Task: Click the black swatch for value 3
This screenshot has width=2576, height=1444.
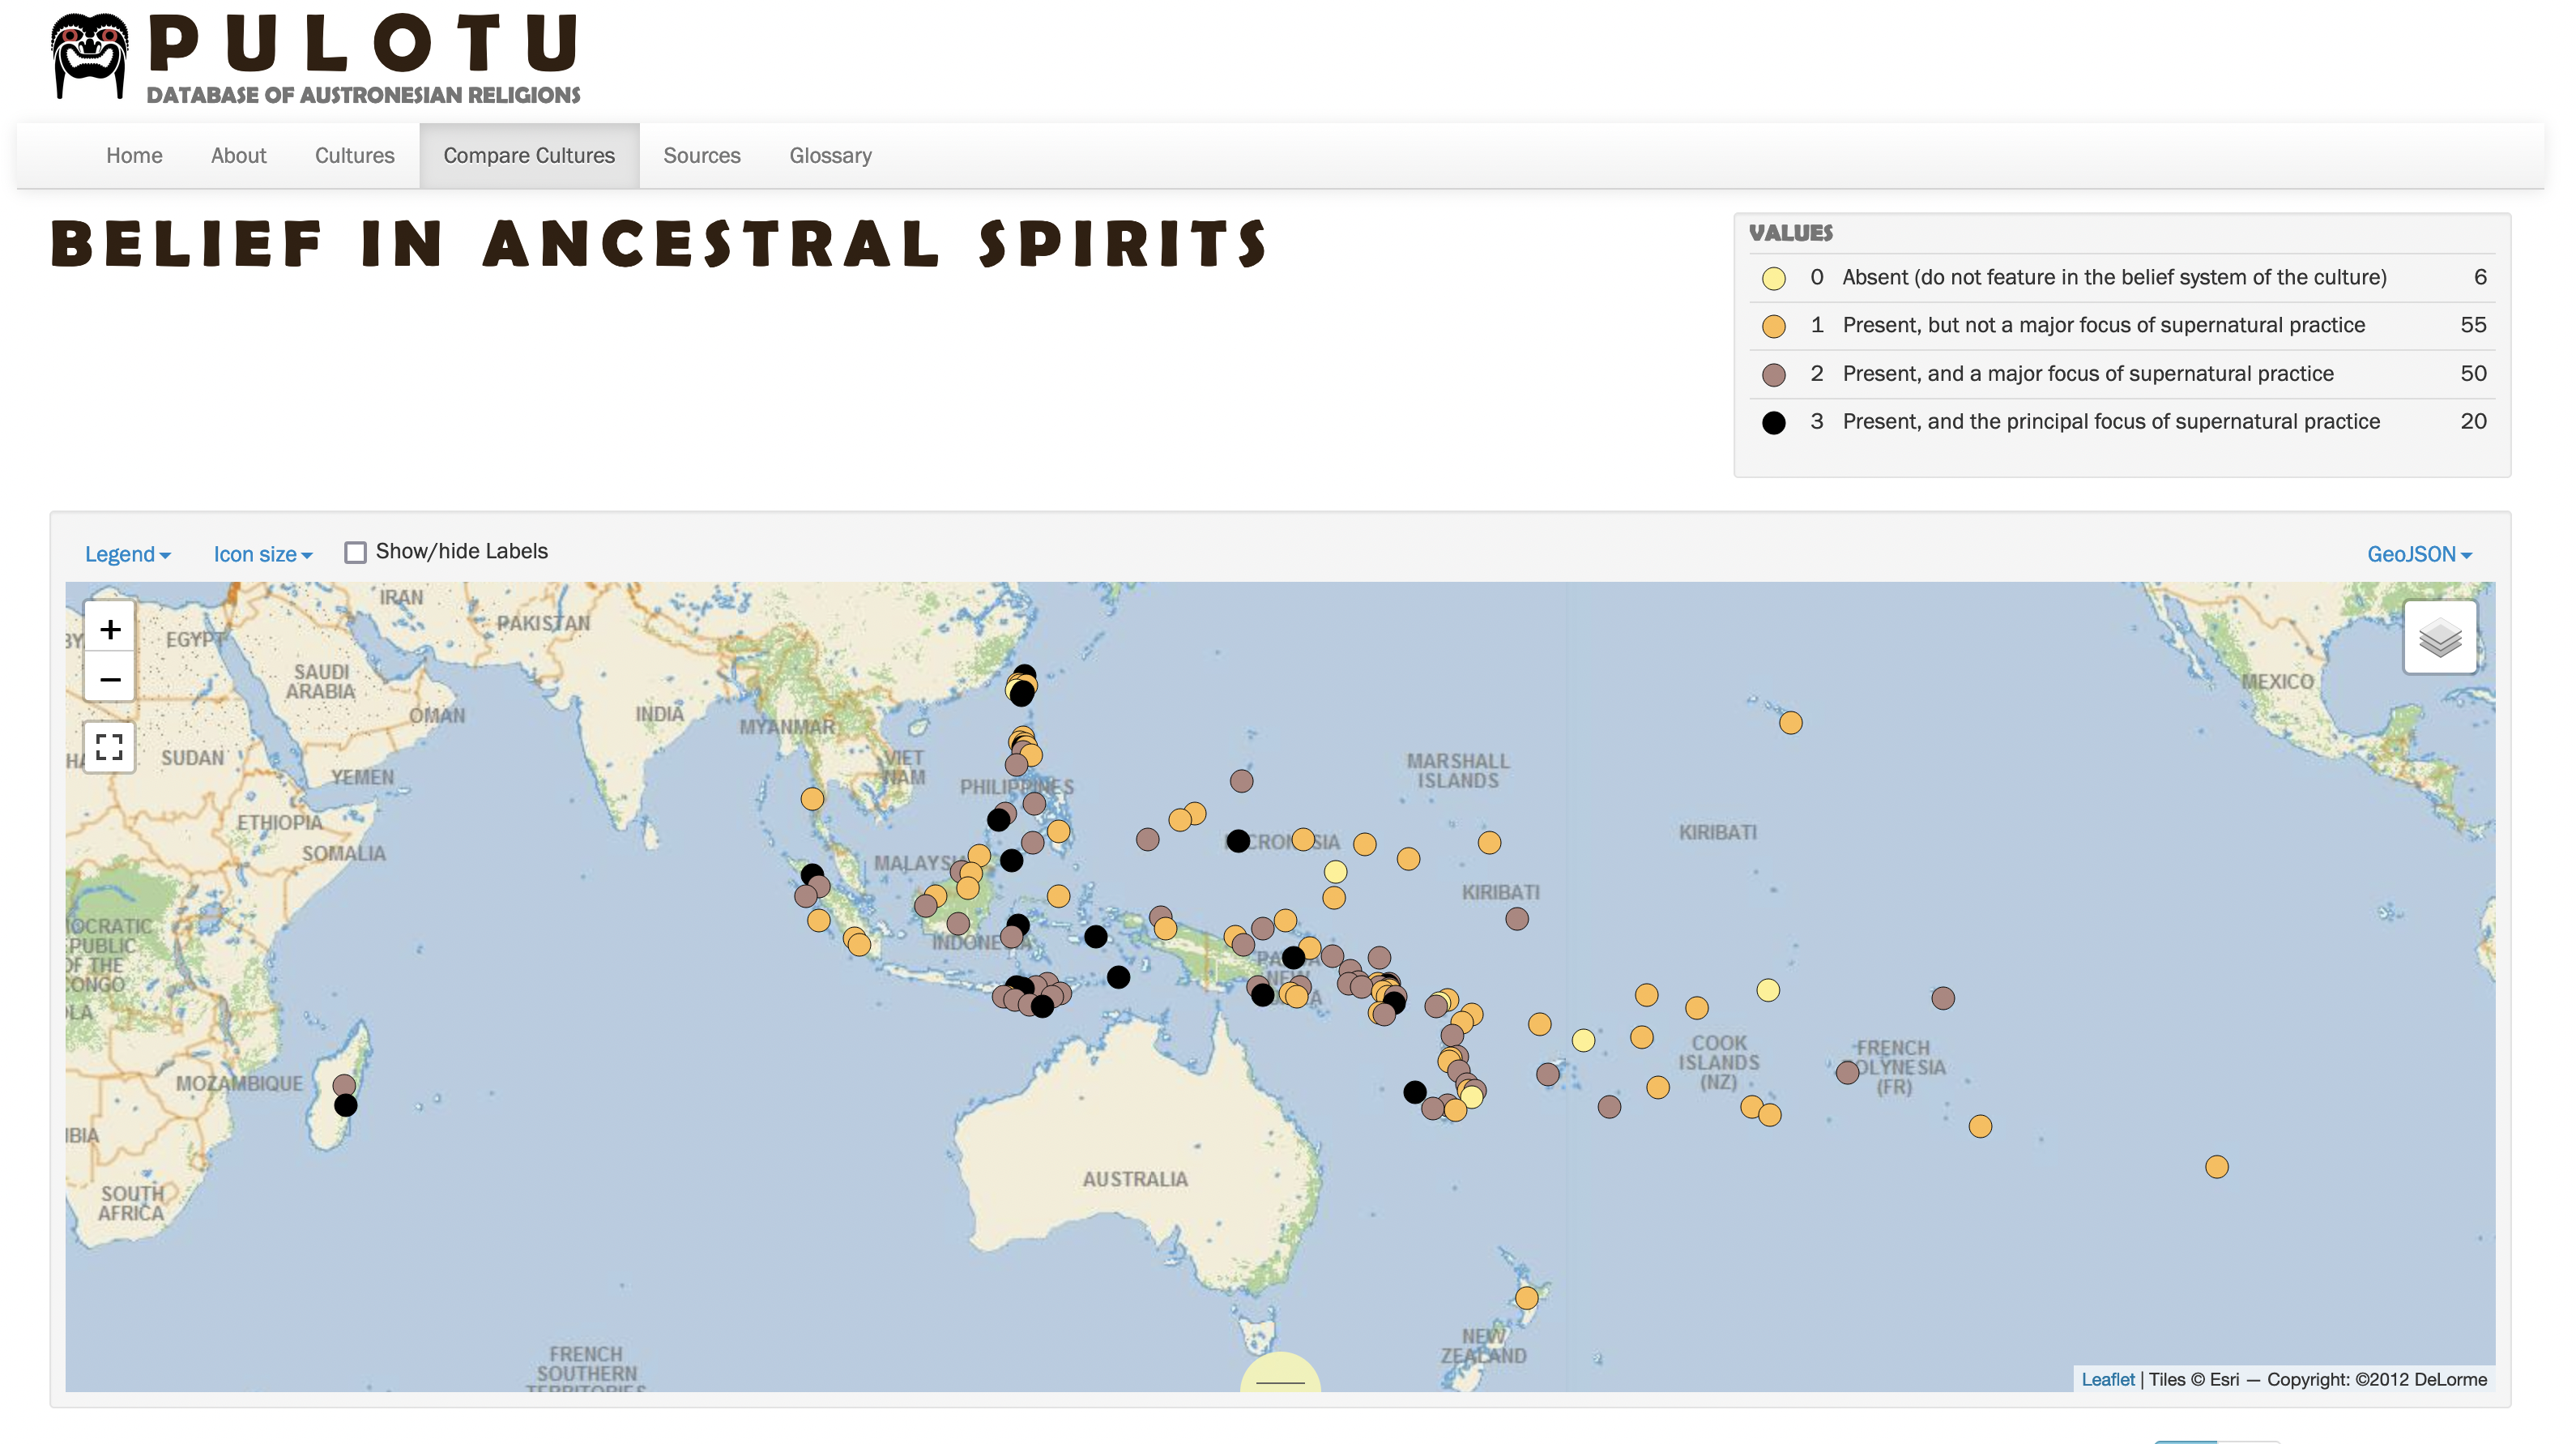Action: coord(1773,422)
